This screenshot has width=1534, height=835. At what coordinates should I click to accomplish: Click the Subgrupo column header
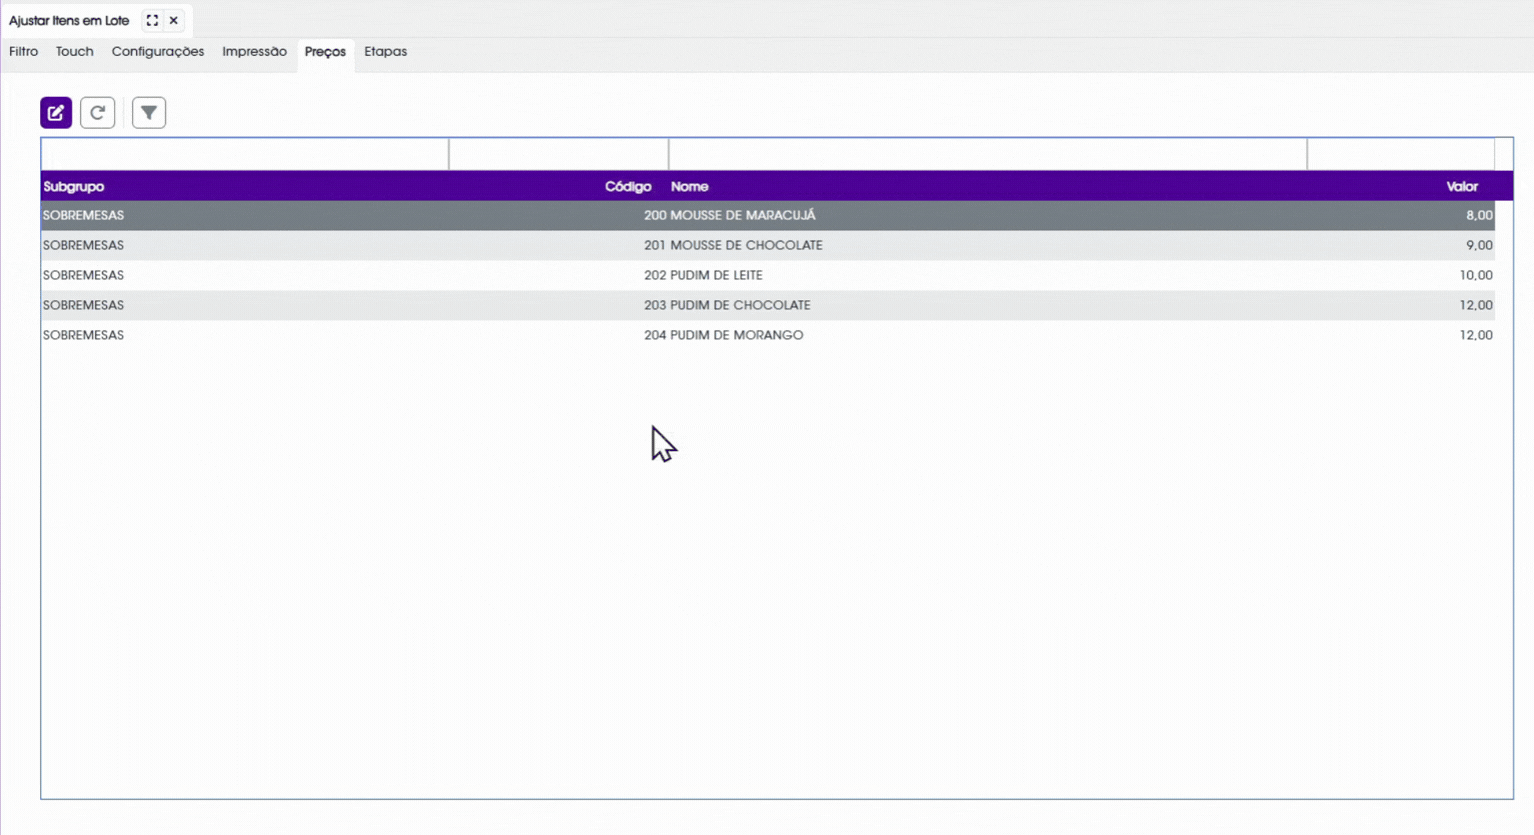pos(74,187)
